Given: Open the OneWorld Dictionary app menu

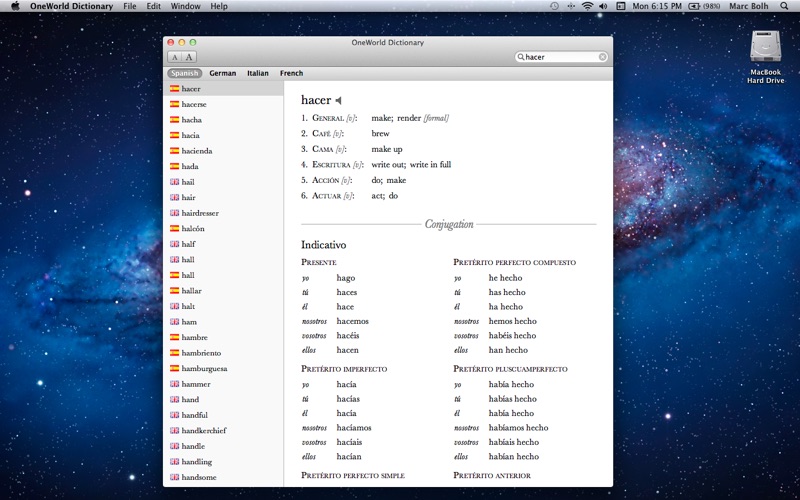Looking at the screenshot, I should click(x=71, y=6).
